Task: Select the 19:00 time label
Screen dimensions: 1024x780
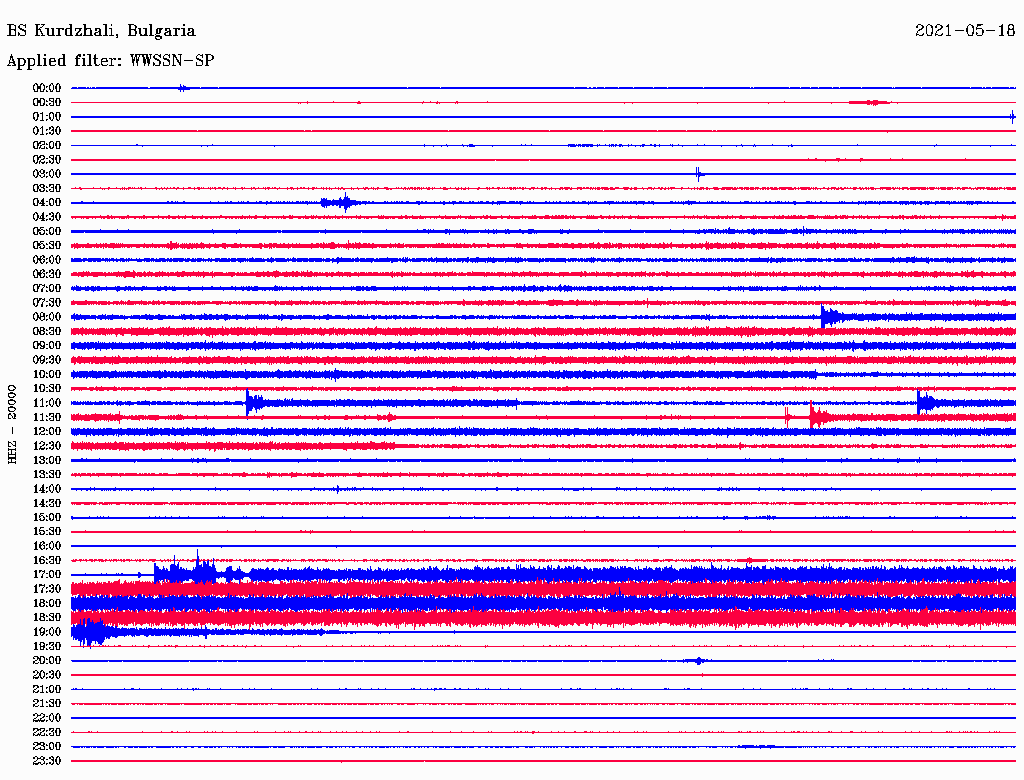Action: tap(47, 632)
